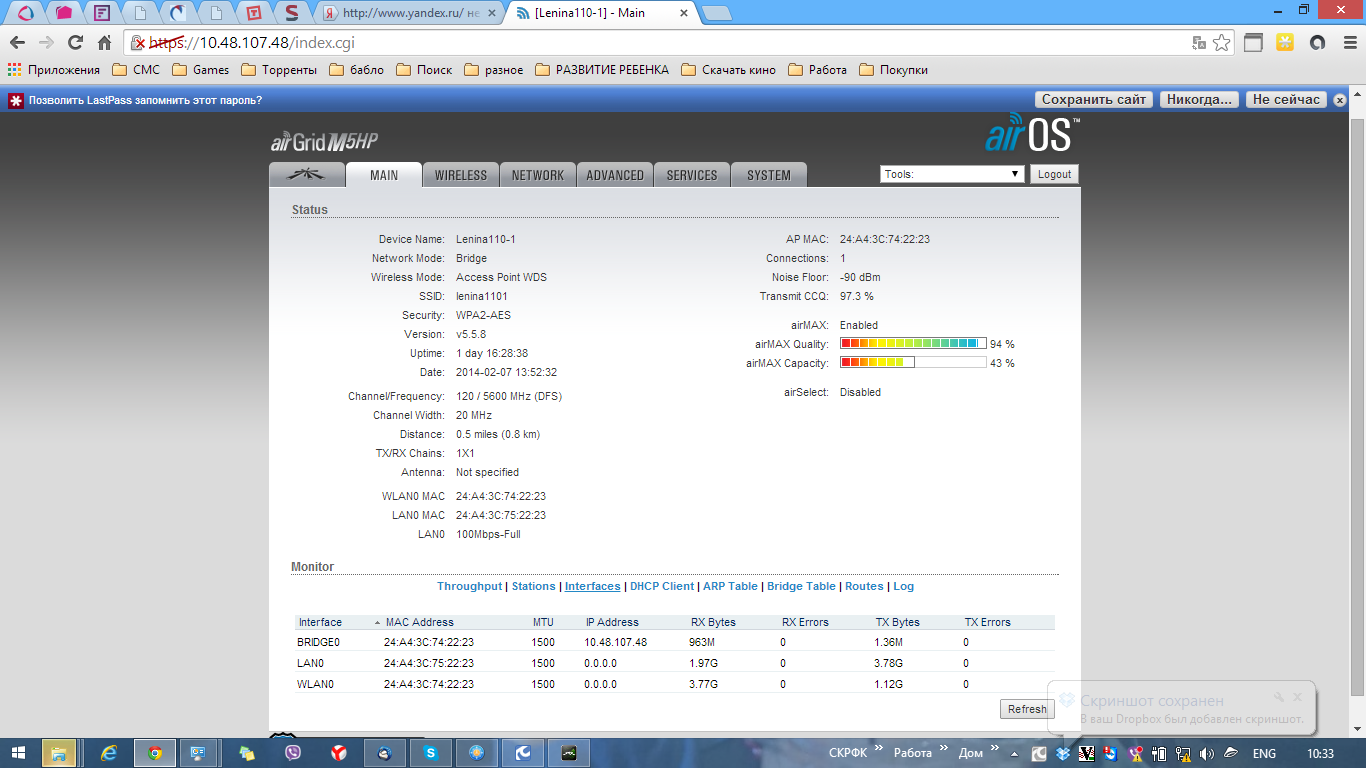Click the browser home icon
1366x768 pixels.
point(104,43)
